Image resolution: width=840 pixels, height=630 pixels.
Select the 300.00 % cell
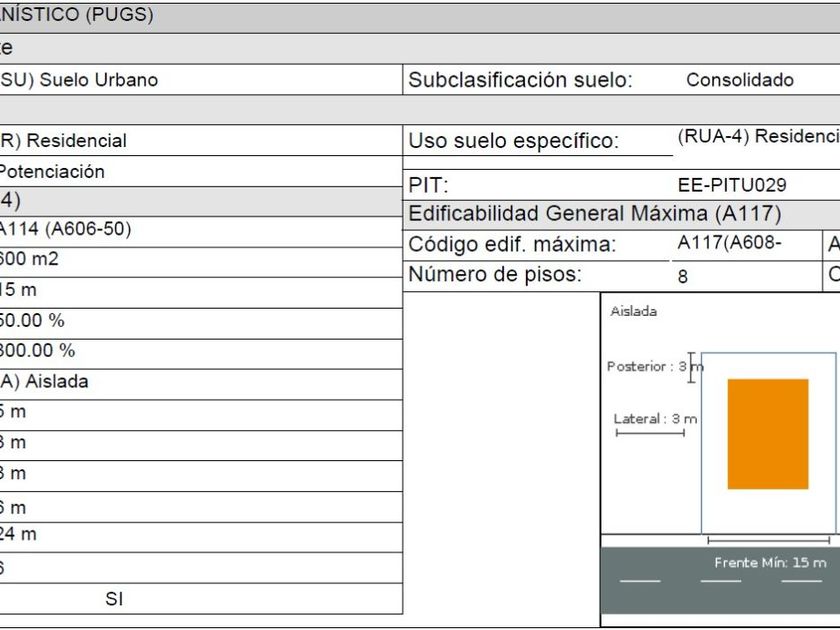[38, 351]
